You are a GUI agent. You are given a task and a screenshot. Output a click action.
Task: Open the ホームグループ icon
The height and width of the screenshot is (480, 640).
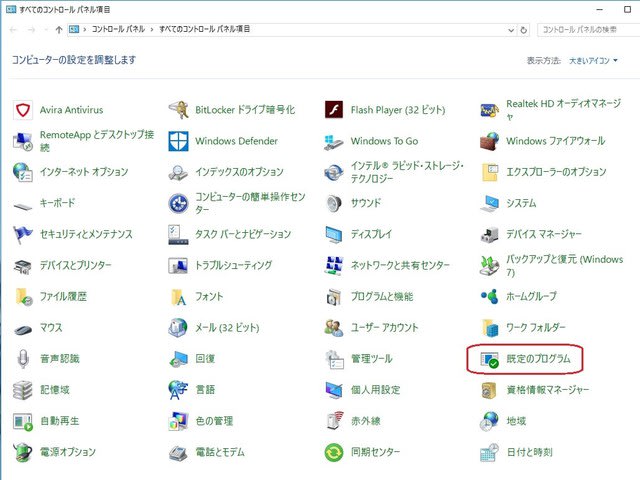(x=489, y=296)
